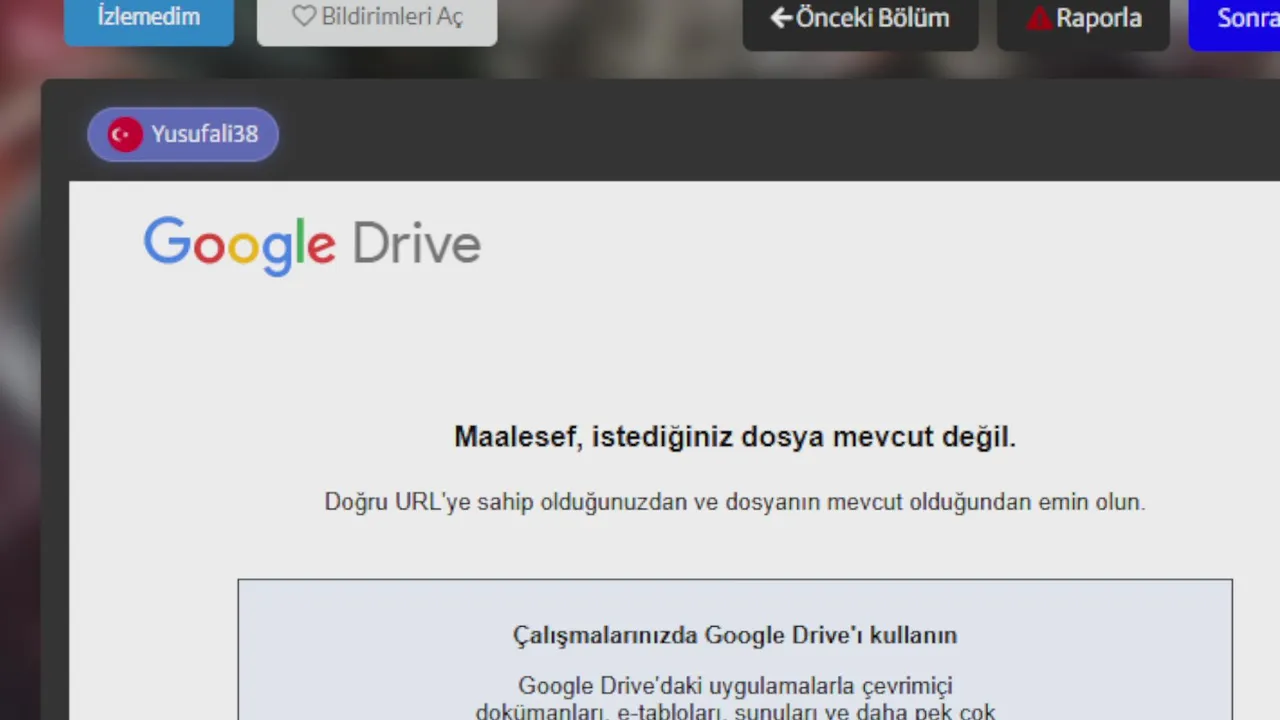The width and height of the screenshot is (1280, 720).
Task: Click heading 'Çalışmalarınızda Google Drive'ı kullanın'
Action: 735,635
